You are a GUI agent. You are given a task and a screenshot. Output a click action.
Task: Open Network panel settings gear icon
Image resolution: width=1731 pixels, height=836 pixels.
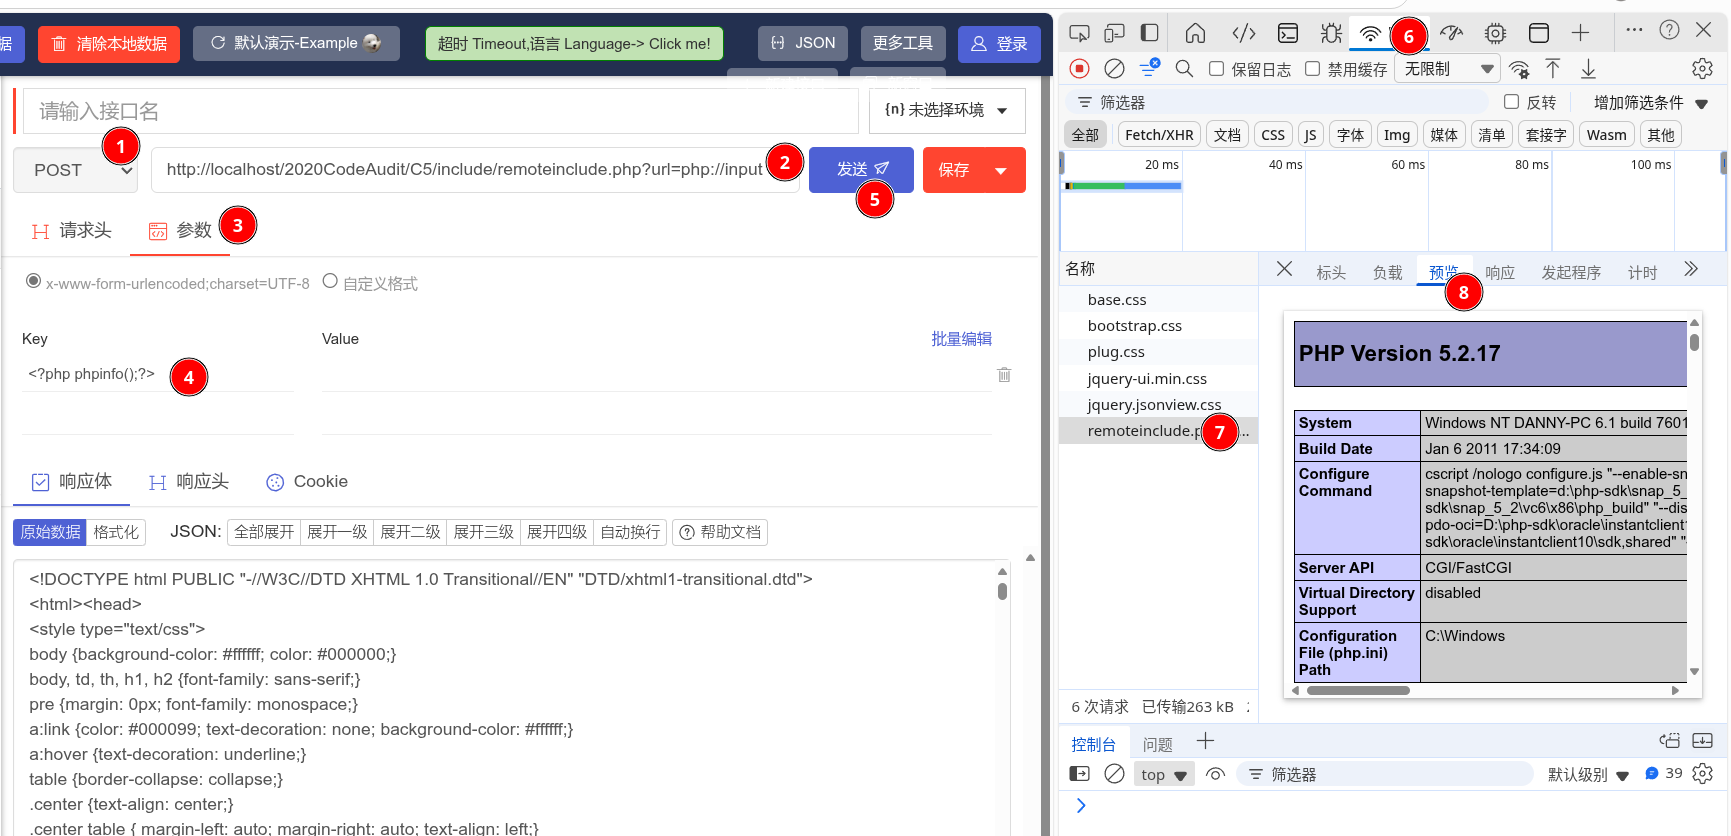click(1702, 69)
